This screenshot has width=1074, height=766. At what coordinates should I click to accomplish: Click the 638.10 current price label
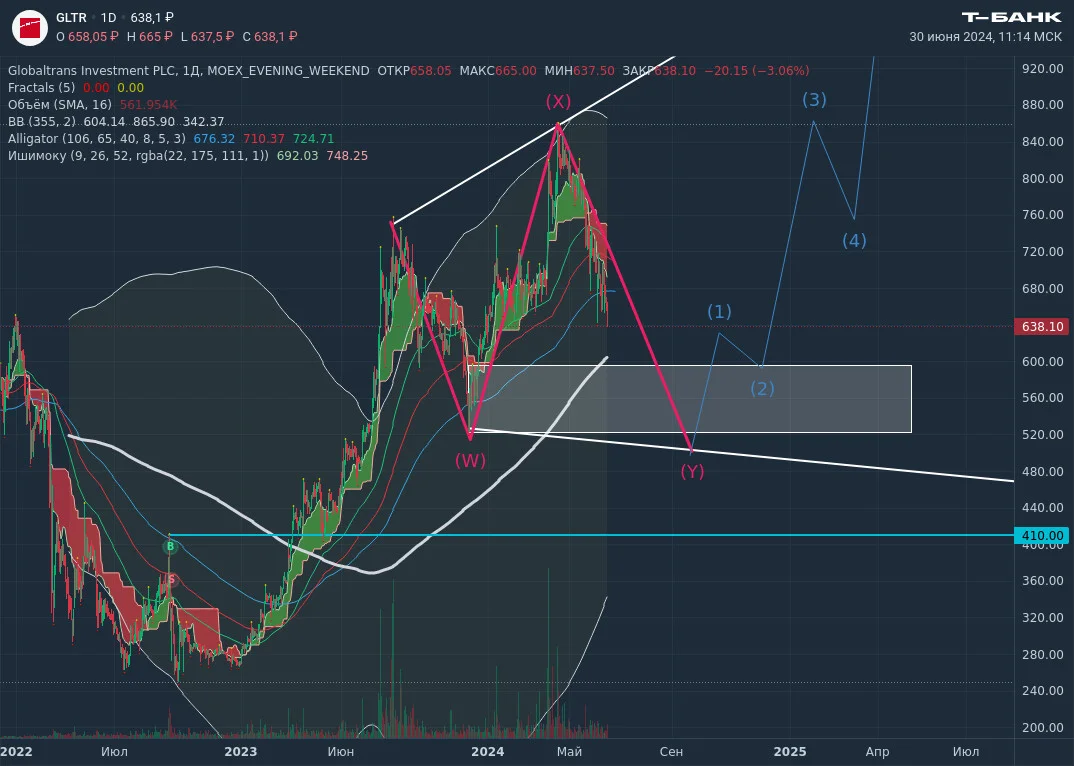coord(1042,326)
